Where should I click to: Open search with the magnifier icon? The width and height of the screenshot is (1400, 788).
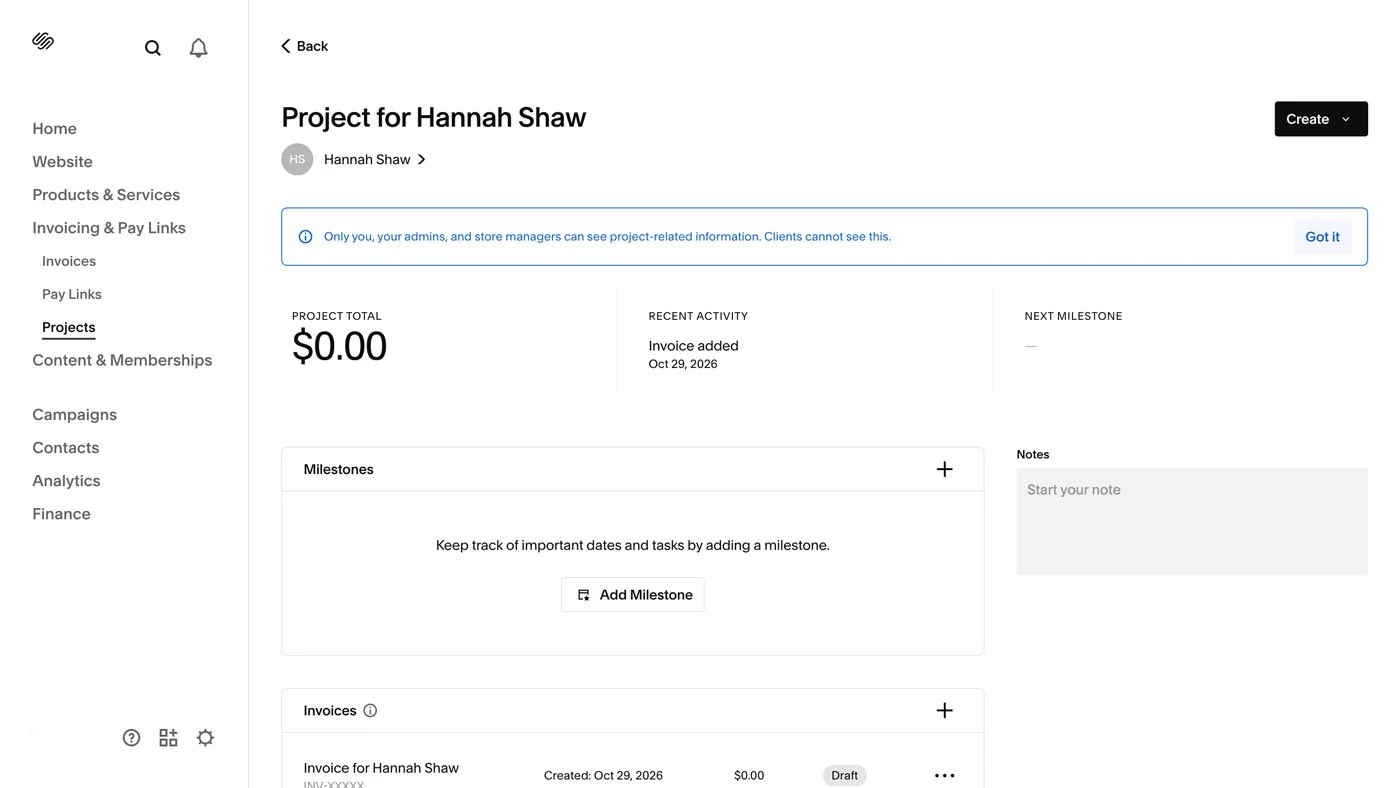click(x=153, y=48)
